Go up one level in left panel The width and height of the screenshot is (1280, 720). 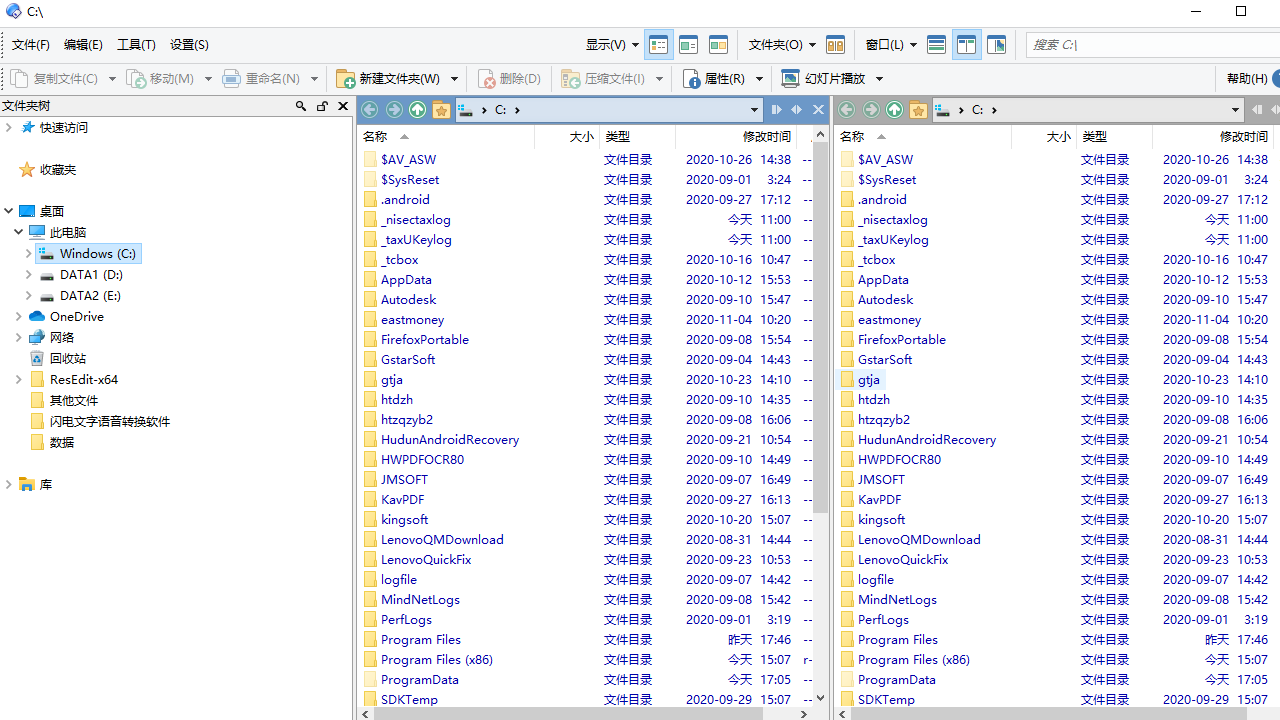[x=418, y=110]
